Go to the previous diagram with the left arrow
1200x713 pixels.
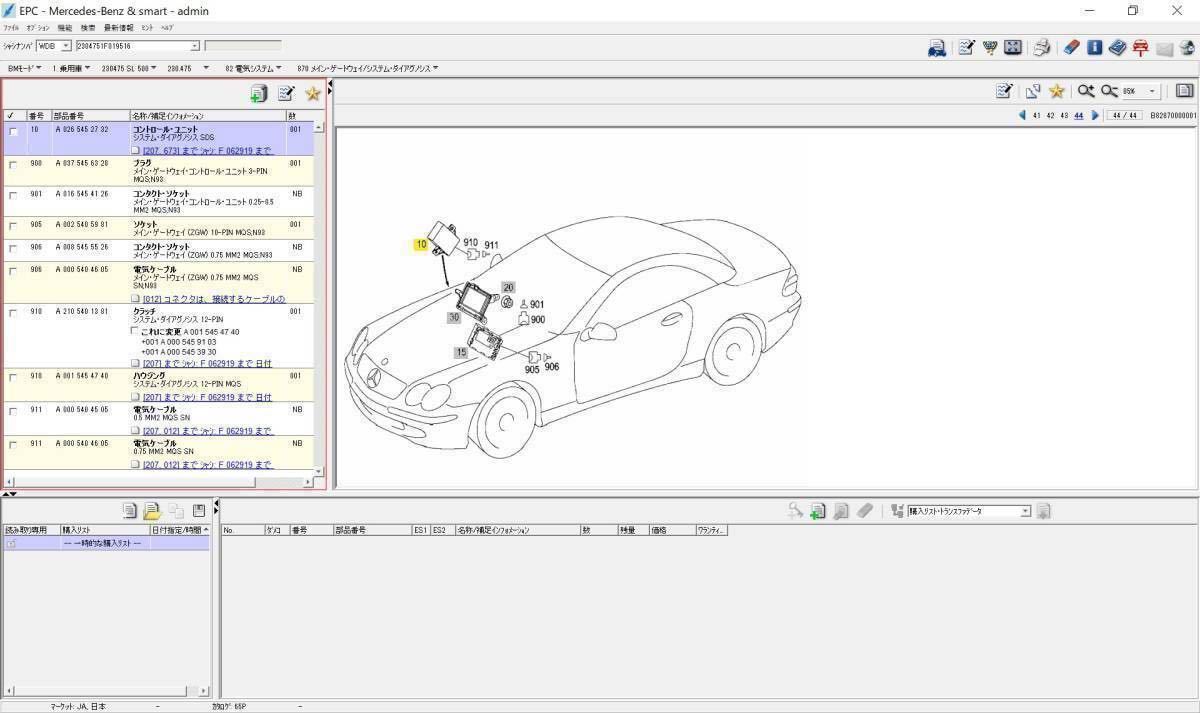pyautogui.click(x=1022, y=115)
